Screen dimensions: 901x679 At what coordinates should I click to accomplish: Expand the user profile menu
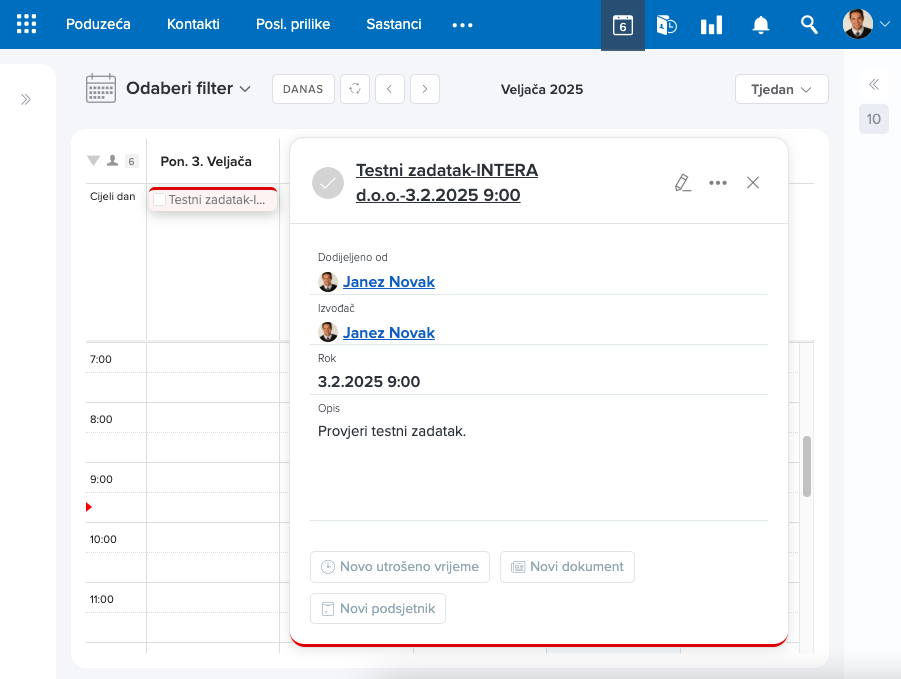coord(865,25)
